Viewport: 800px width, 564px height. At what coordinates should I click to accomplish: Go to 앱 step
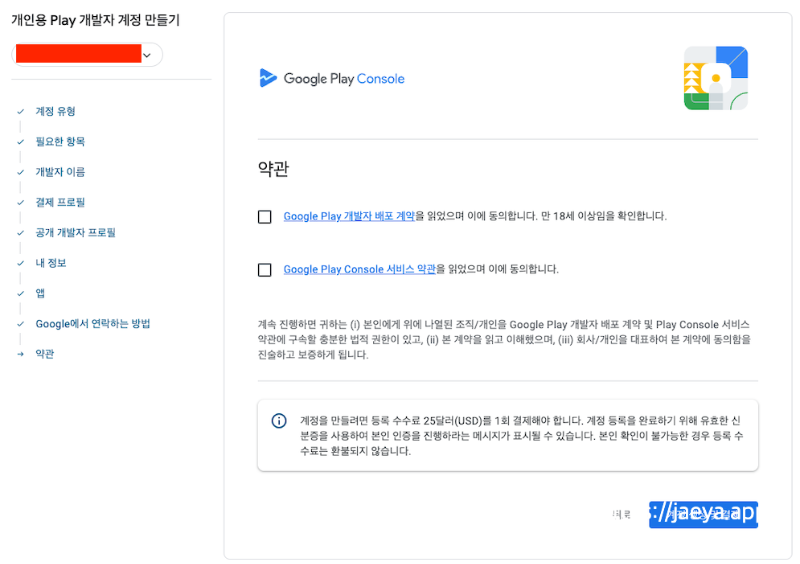[40, 293]
